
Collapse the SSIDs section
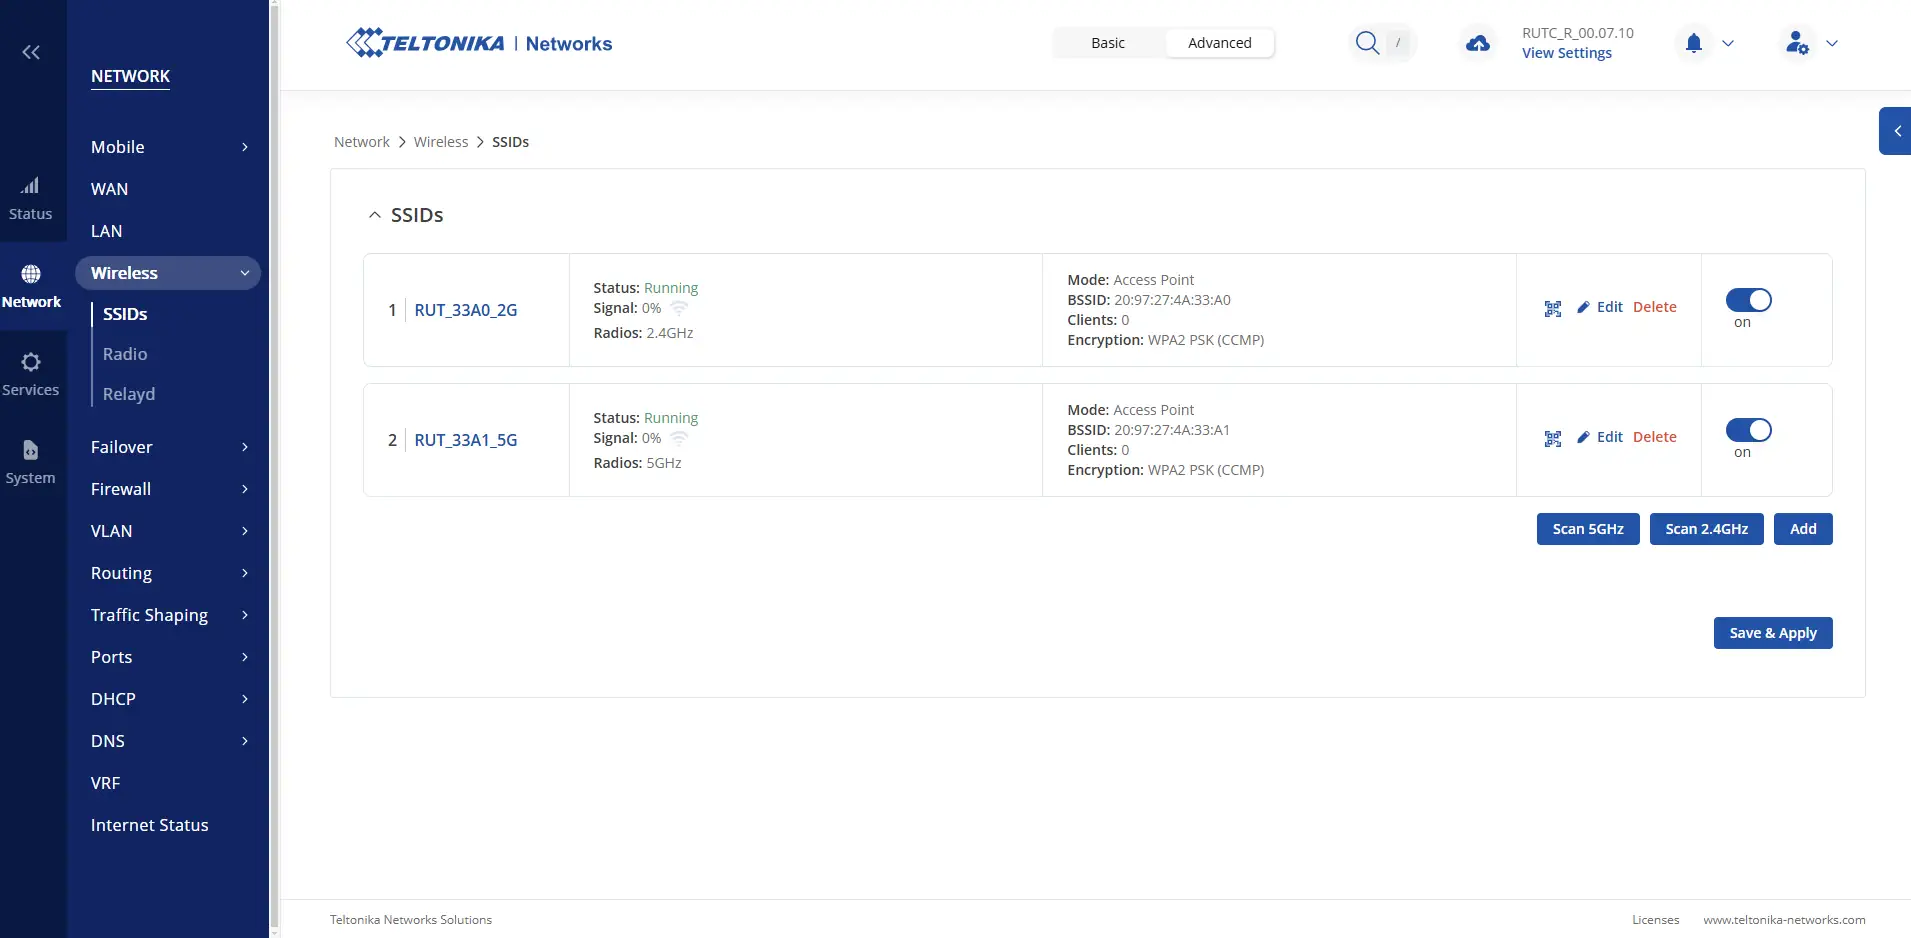[375, 215]
